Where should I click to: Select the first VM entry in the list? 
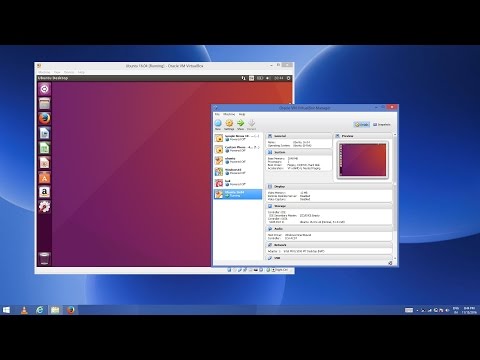[x=238, y=138]
